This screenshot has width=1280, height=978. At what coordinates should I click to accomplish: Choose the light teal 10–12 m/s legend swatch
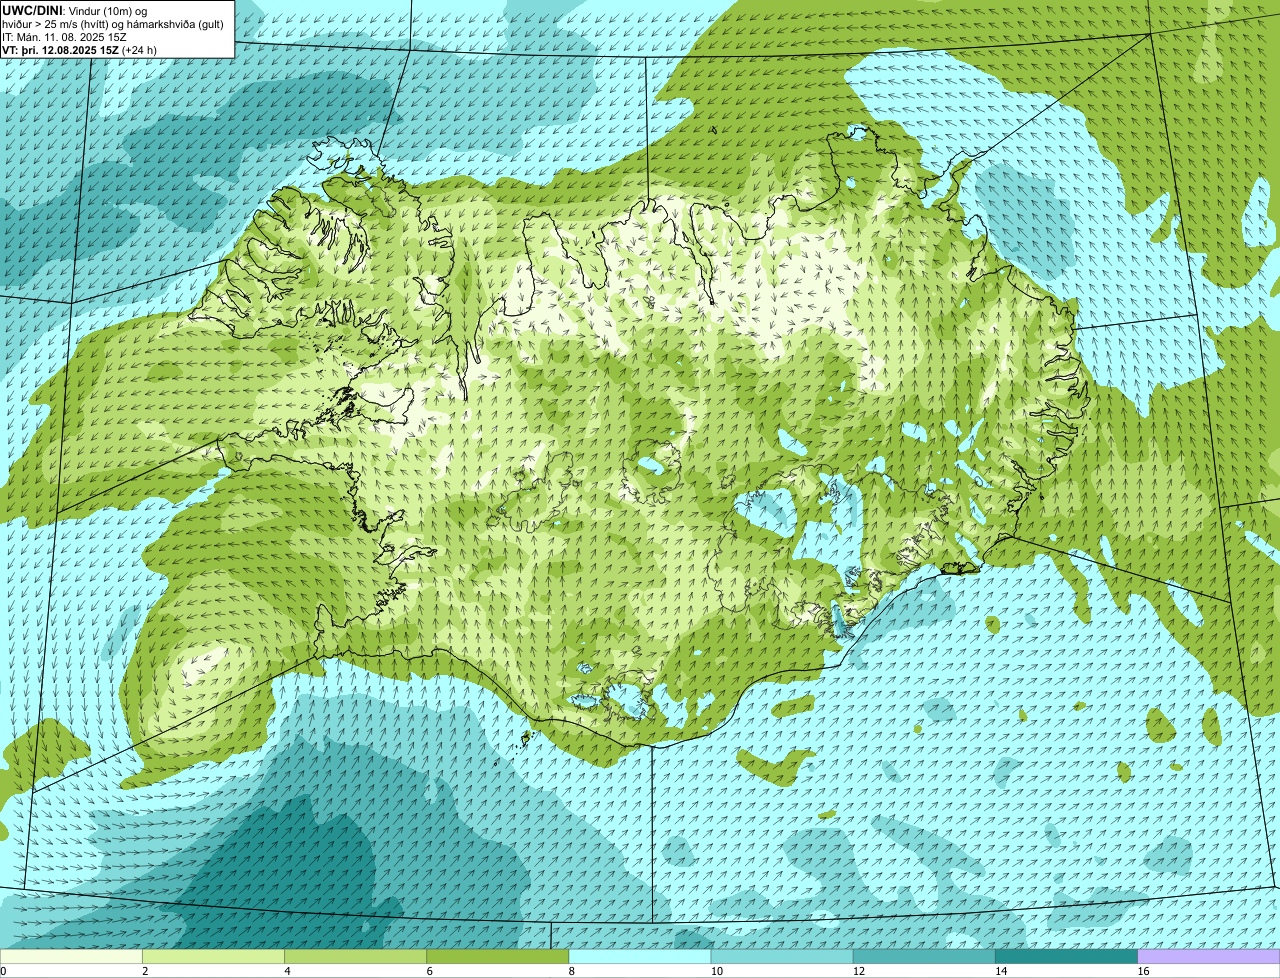click(x=782, y=957)
